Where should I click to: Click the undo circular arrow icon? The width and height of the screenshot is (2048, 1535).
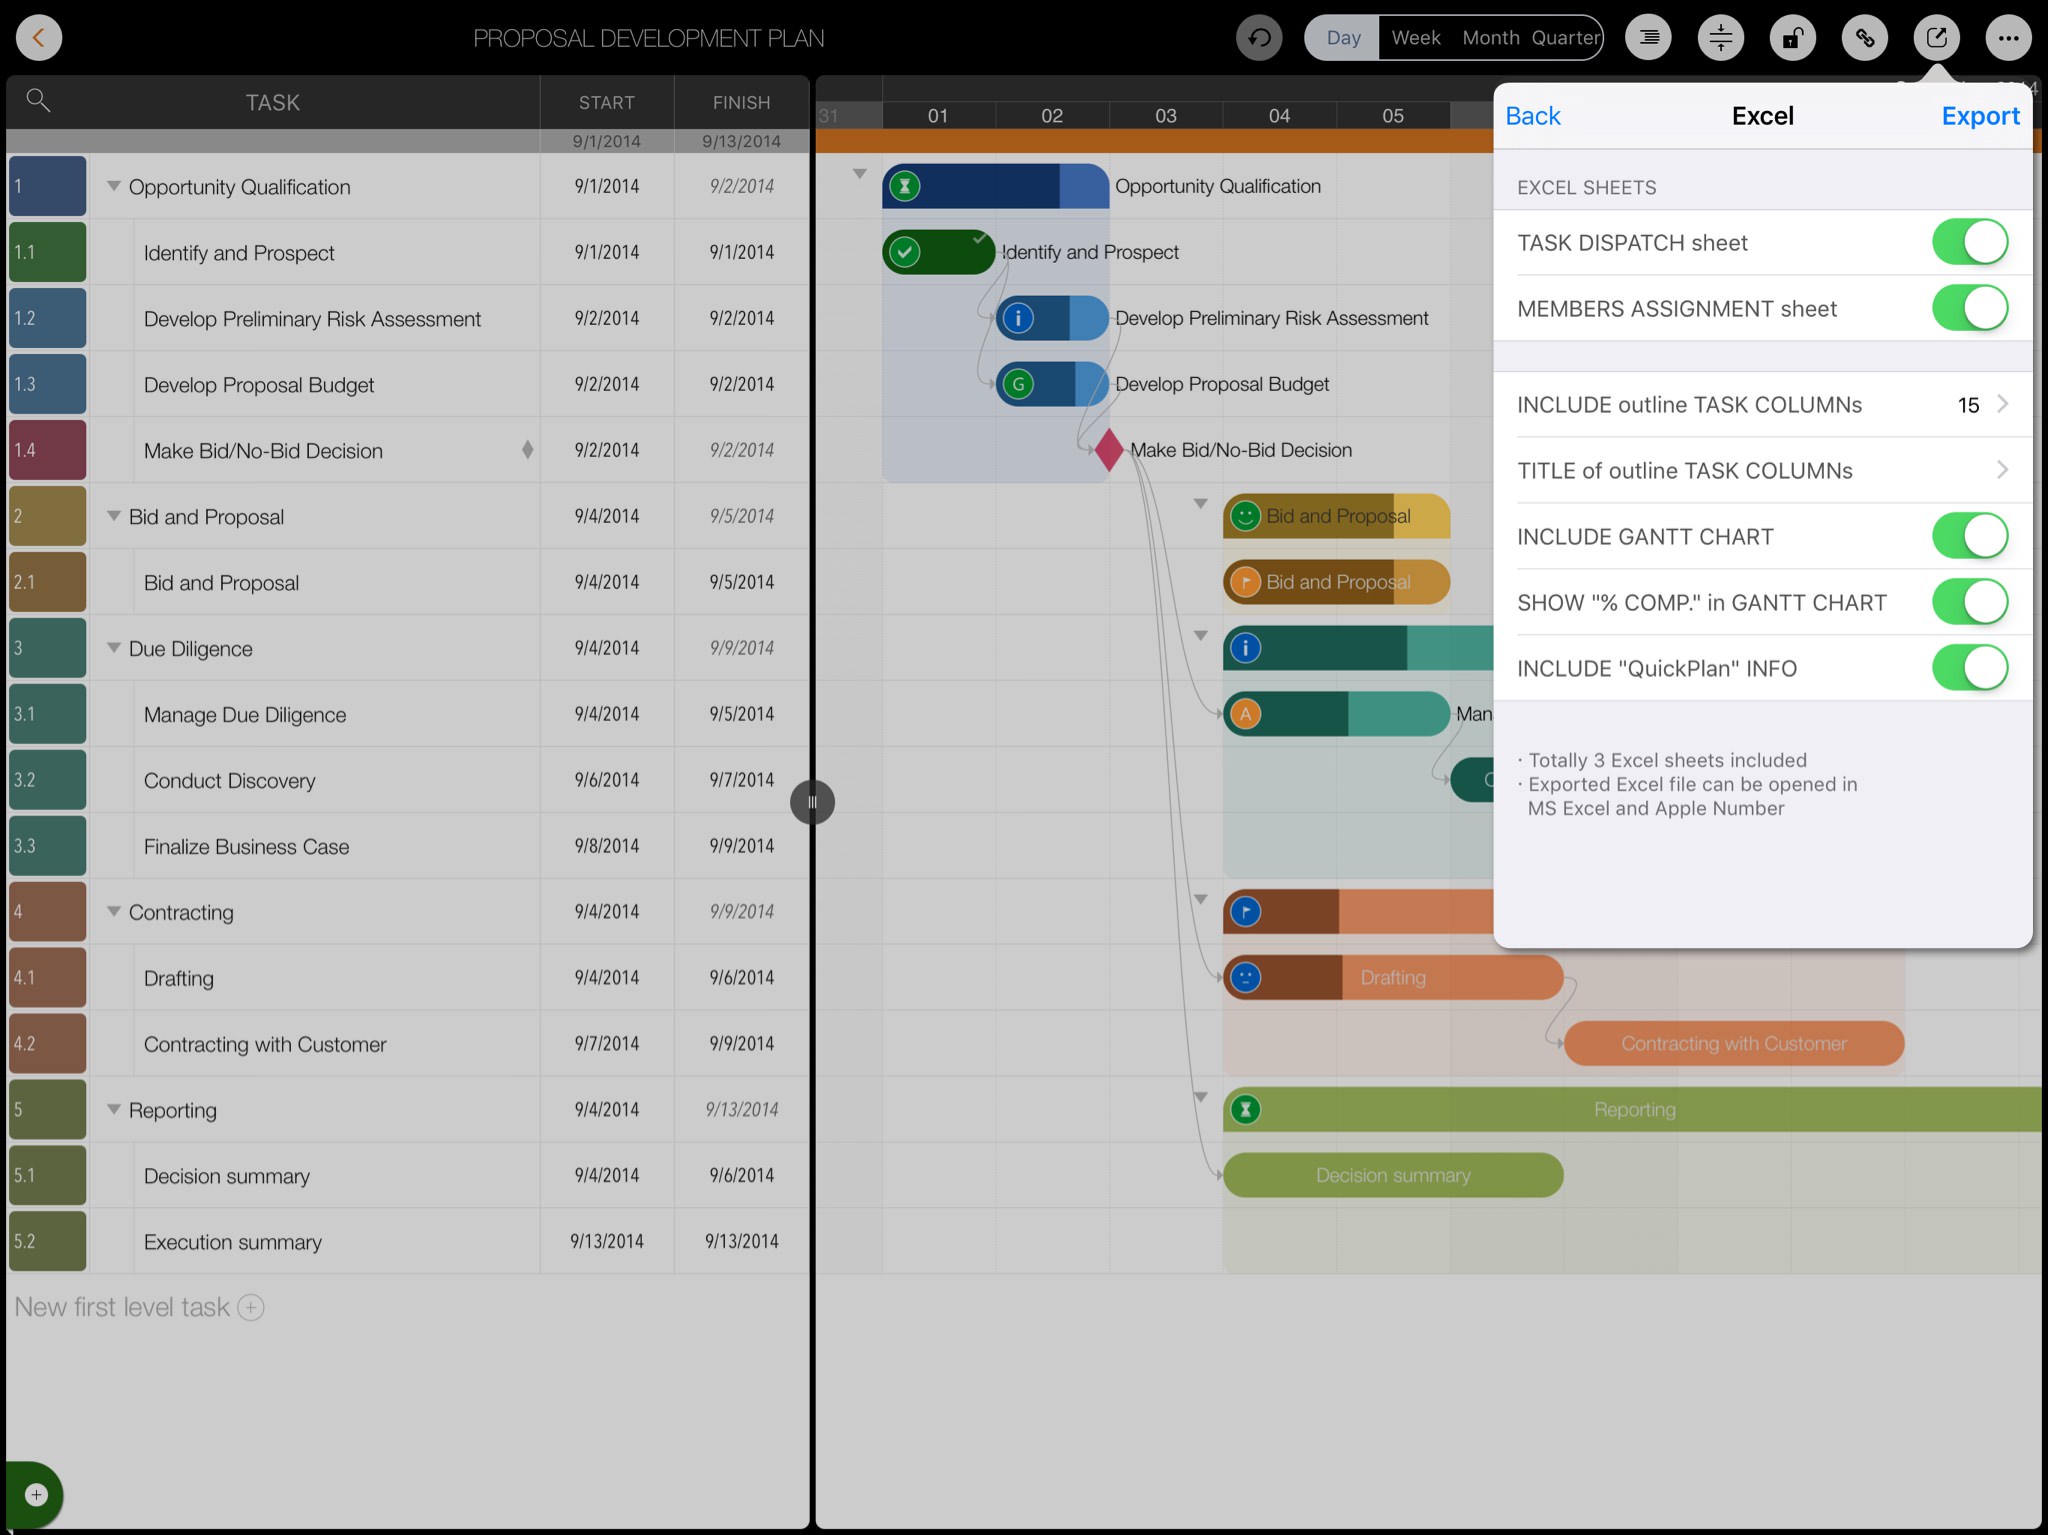pyautogui.click(x=1259, y=38)
